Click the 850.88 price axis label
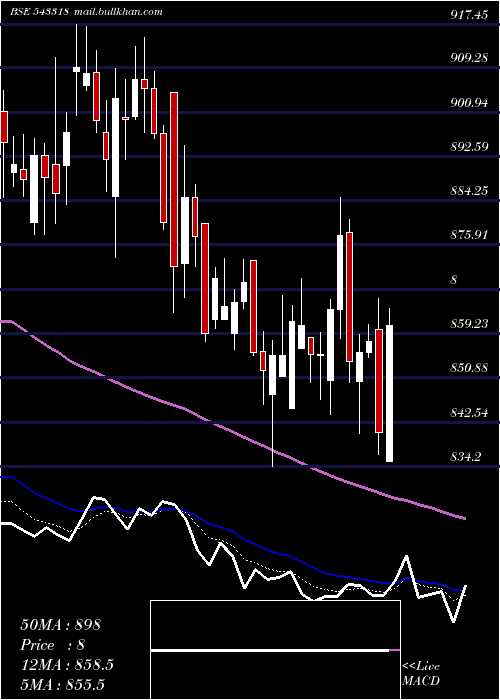The width and height of the screenshot is (500, 700). pyautogui.click(x=469, y=368)
